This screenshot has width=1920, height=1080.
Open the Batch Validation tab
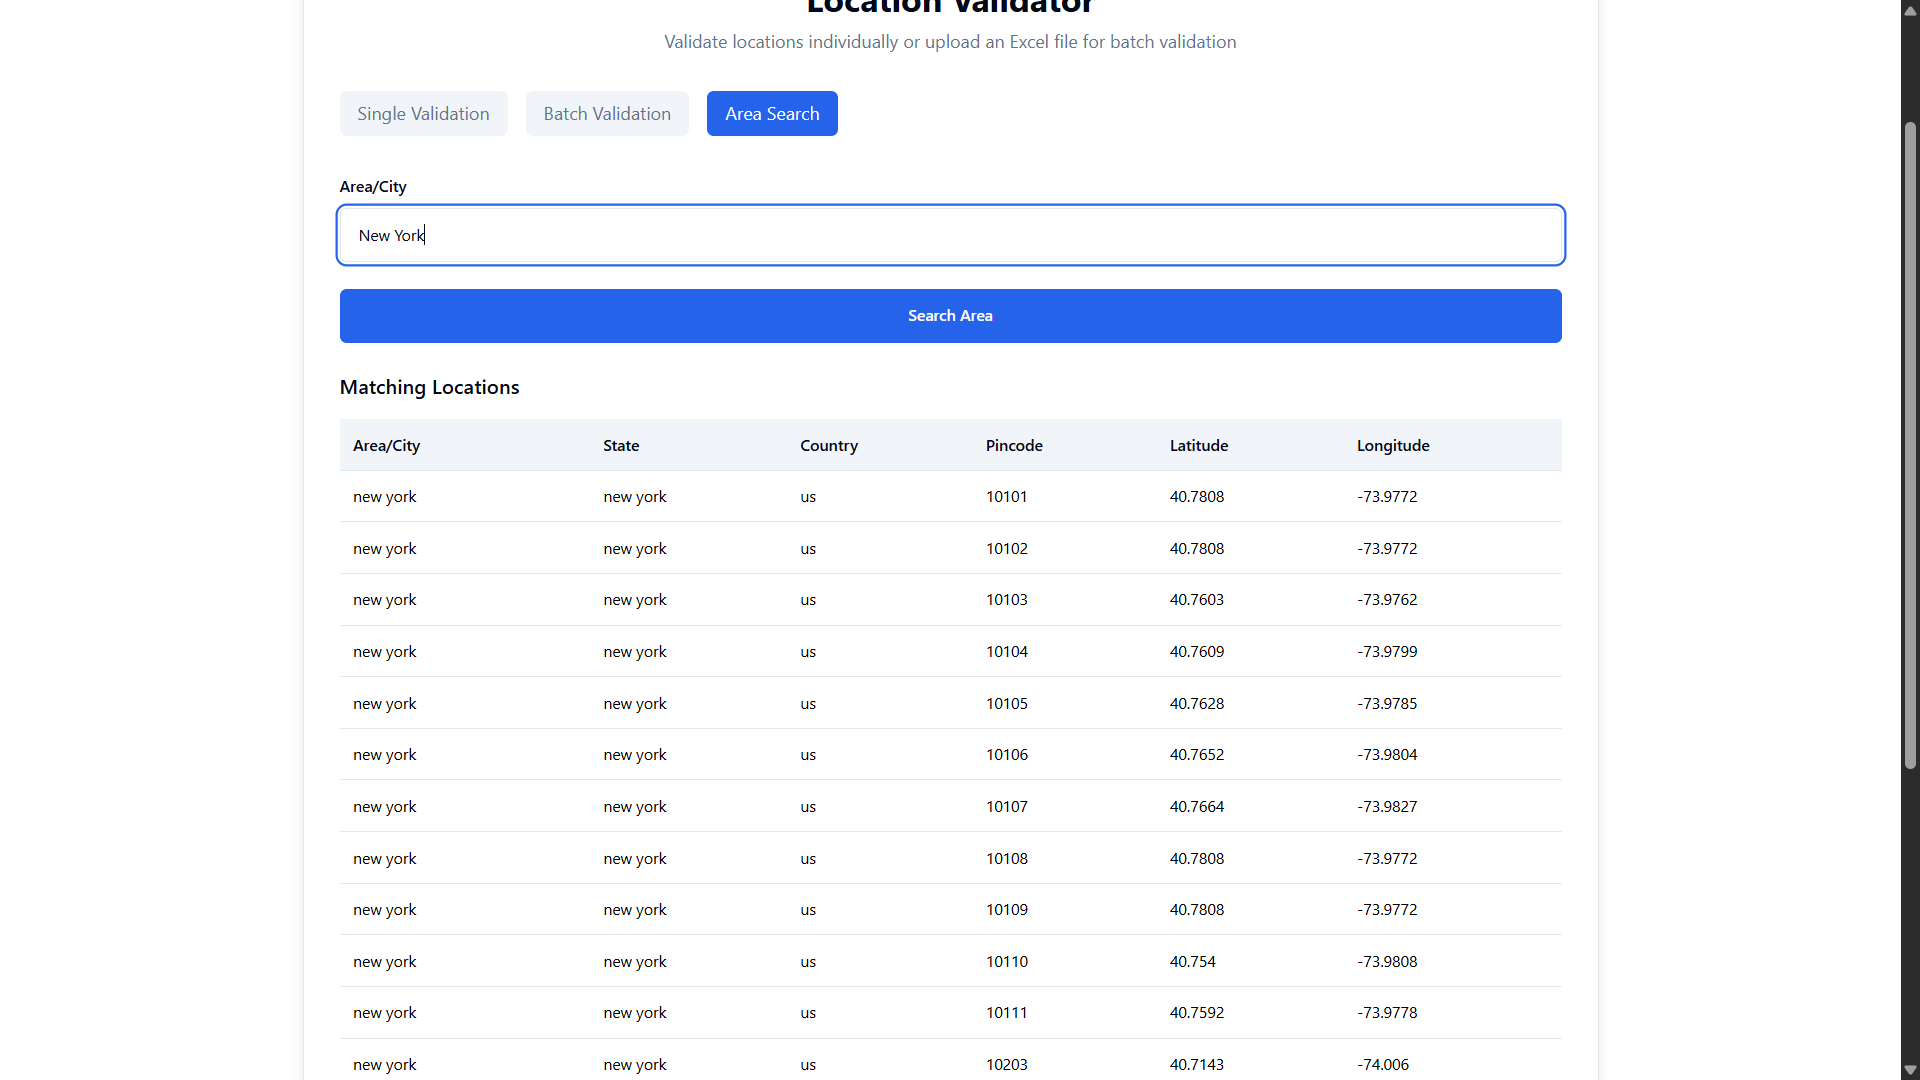[x=607, y=114]
